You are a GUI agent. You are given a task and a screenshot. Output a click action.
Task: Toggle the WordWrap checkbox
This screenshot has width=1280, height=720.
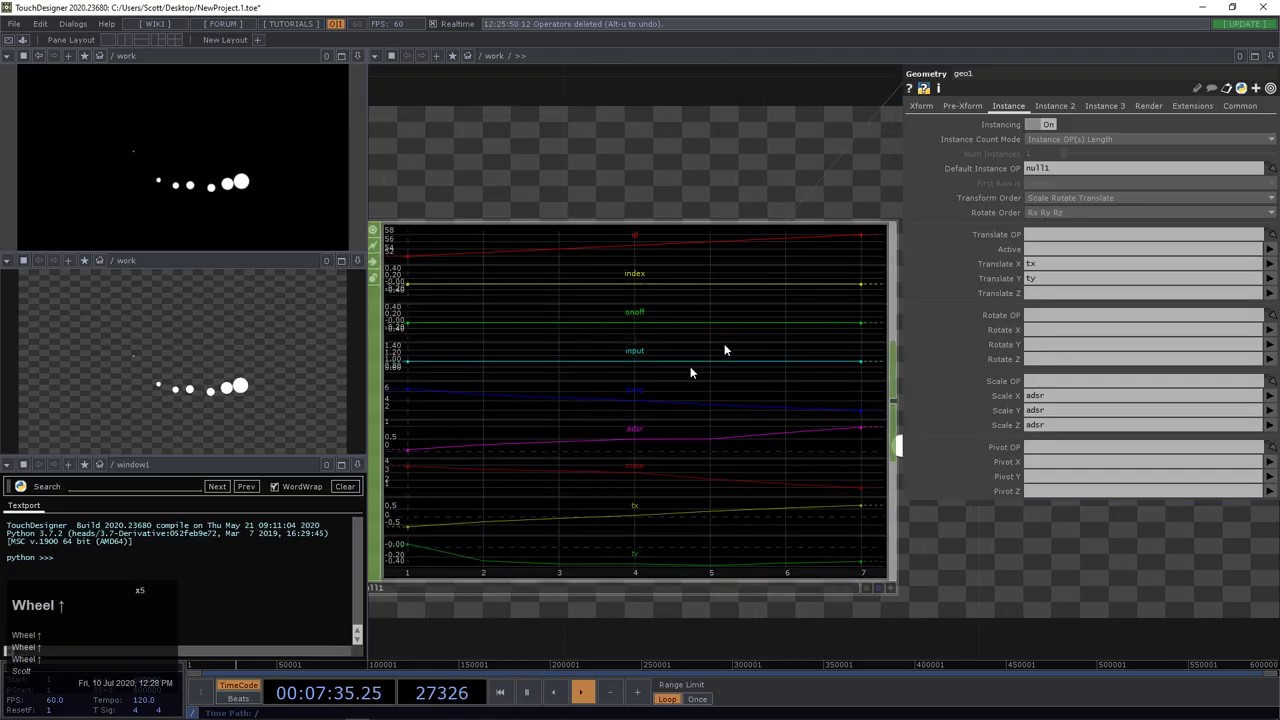pyautogui.click(x=274, y=487)
